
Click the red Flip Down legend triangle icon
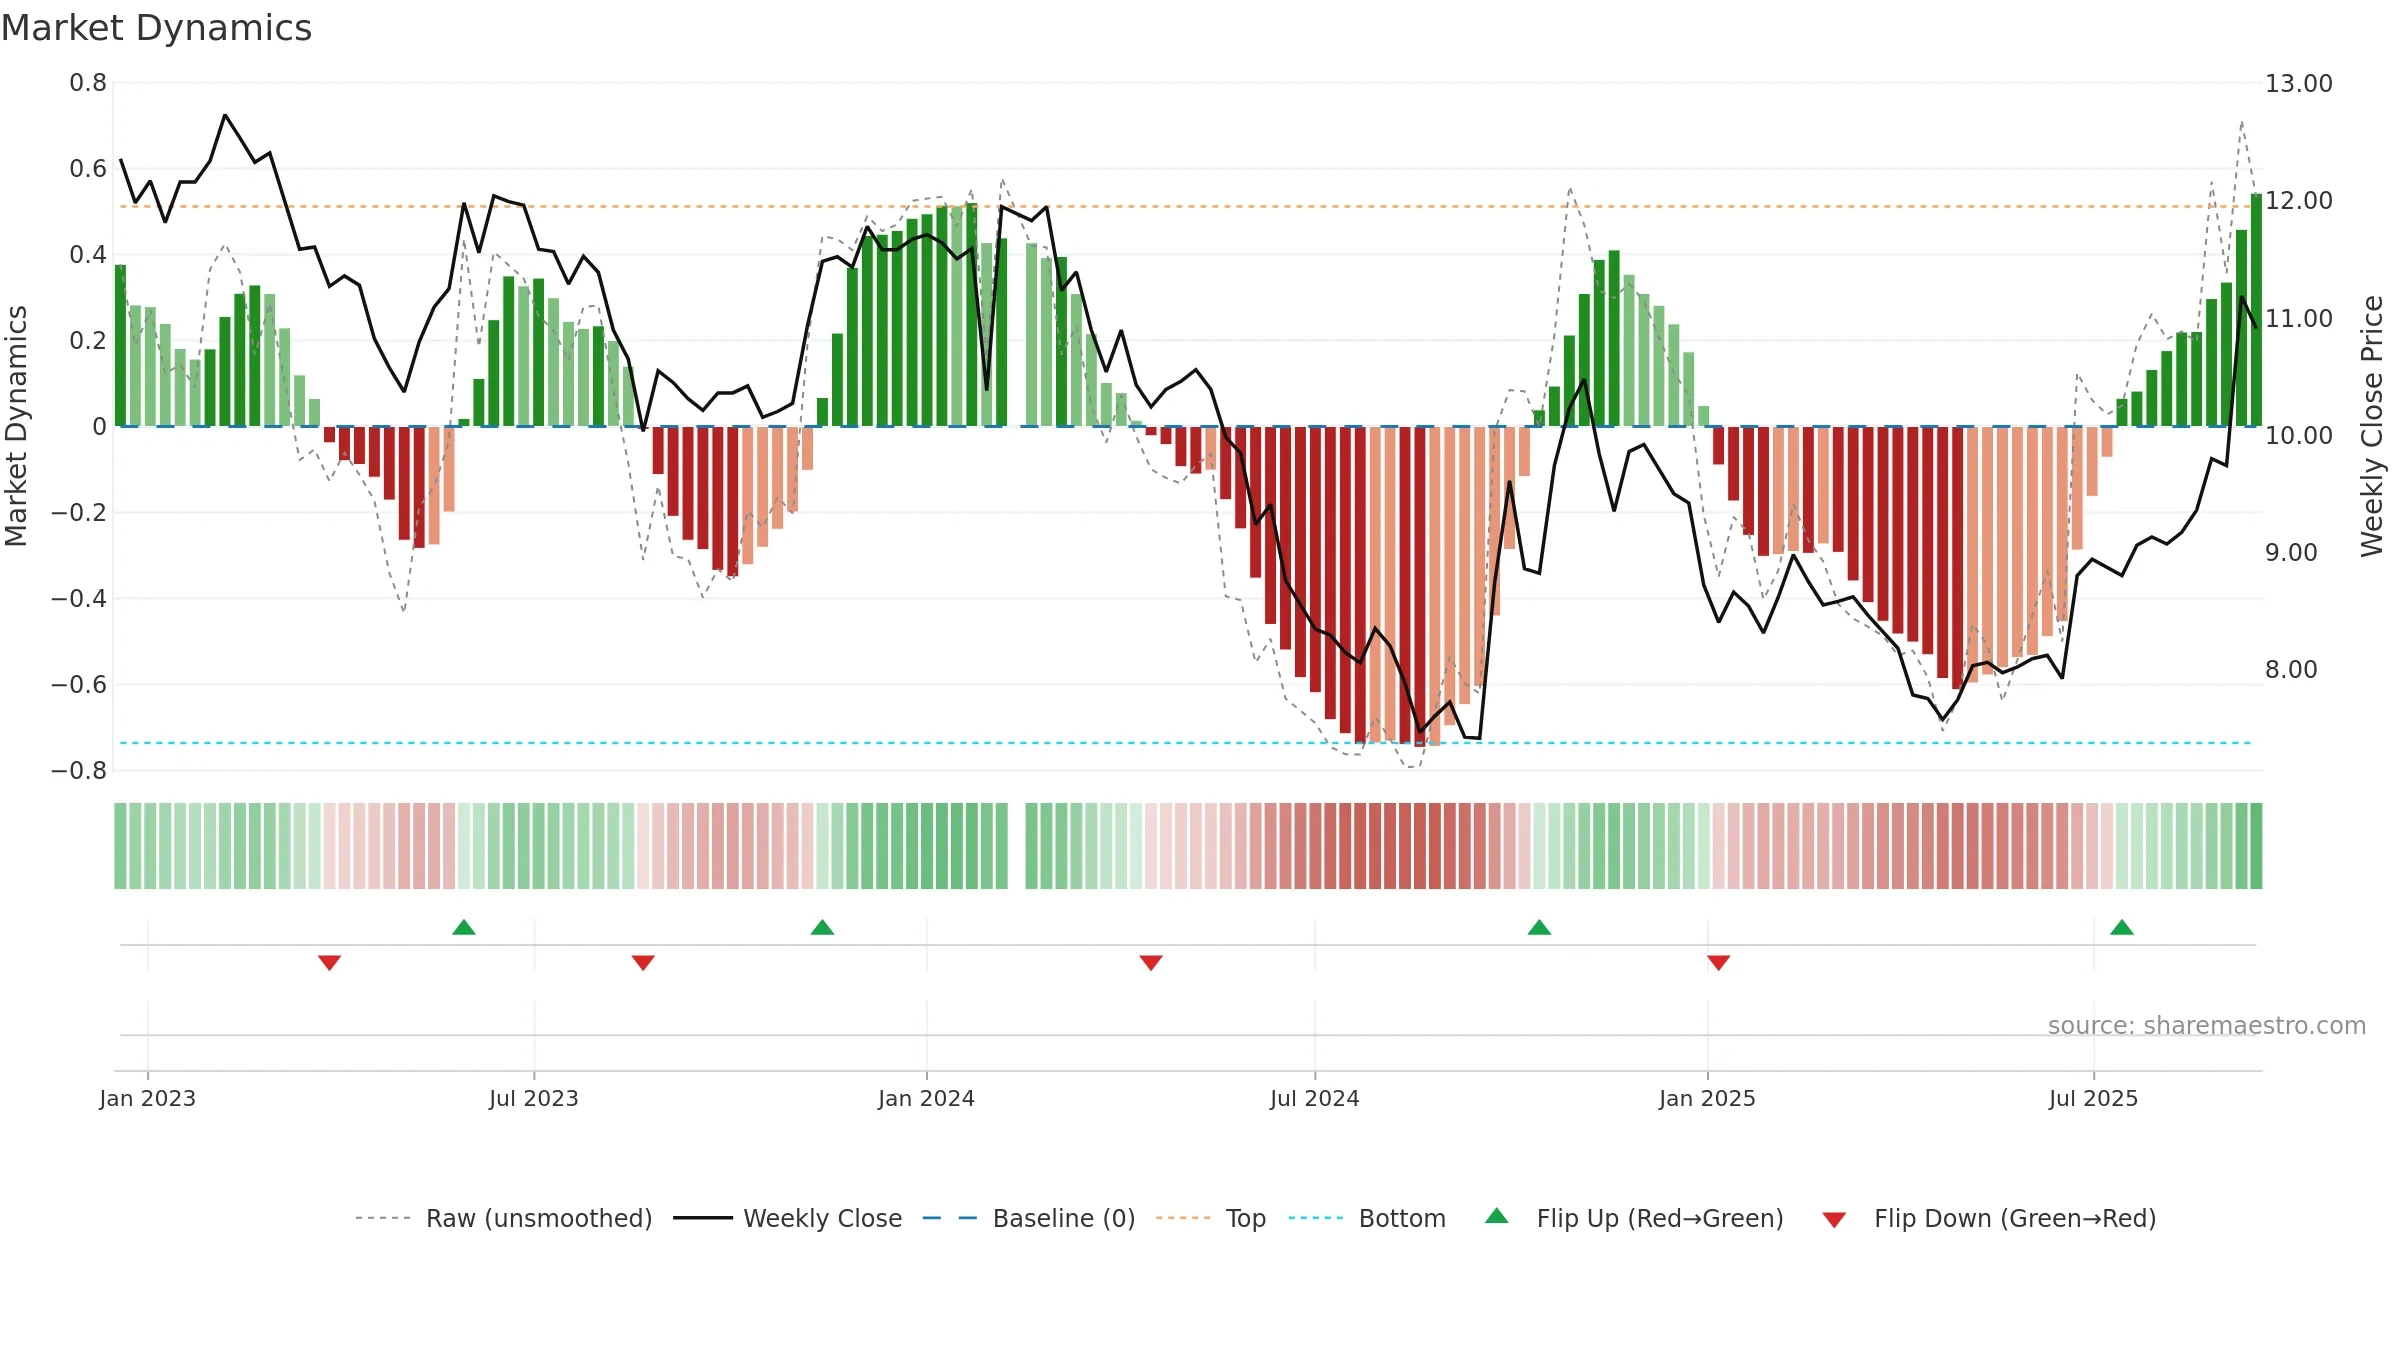point(1834,1220)
